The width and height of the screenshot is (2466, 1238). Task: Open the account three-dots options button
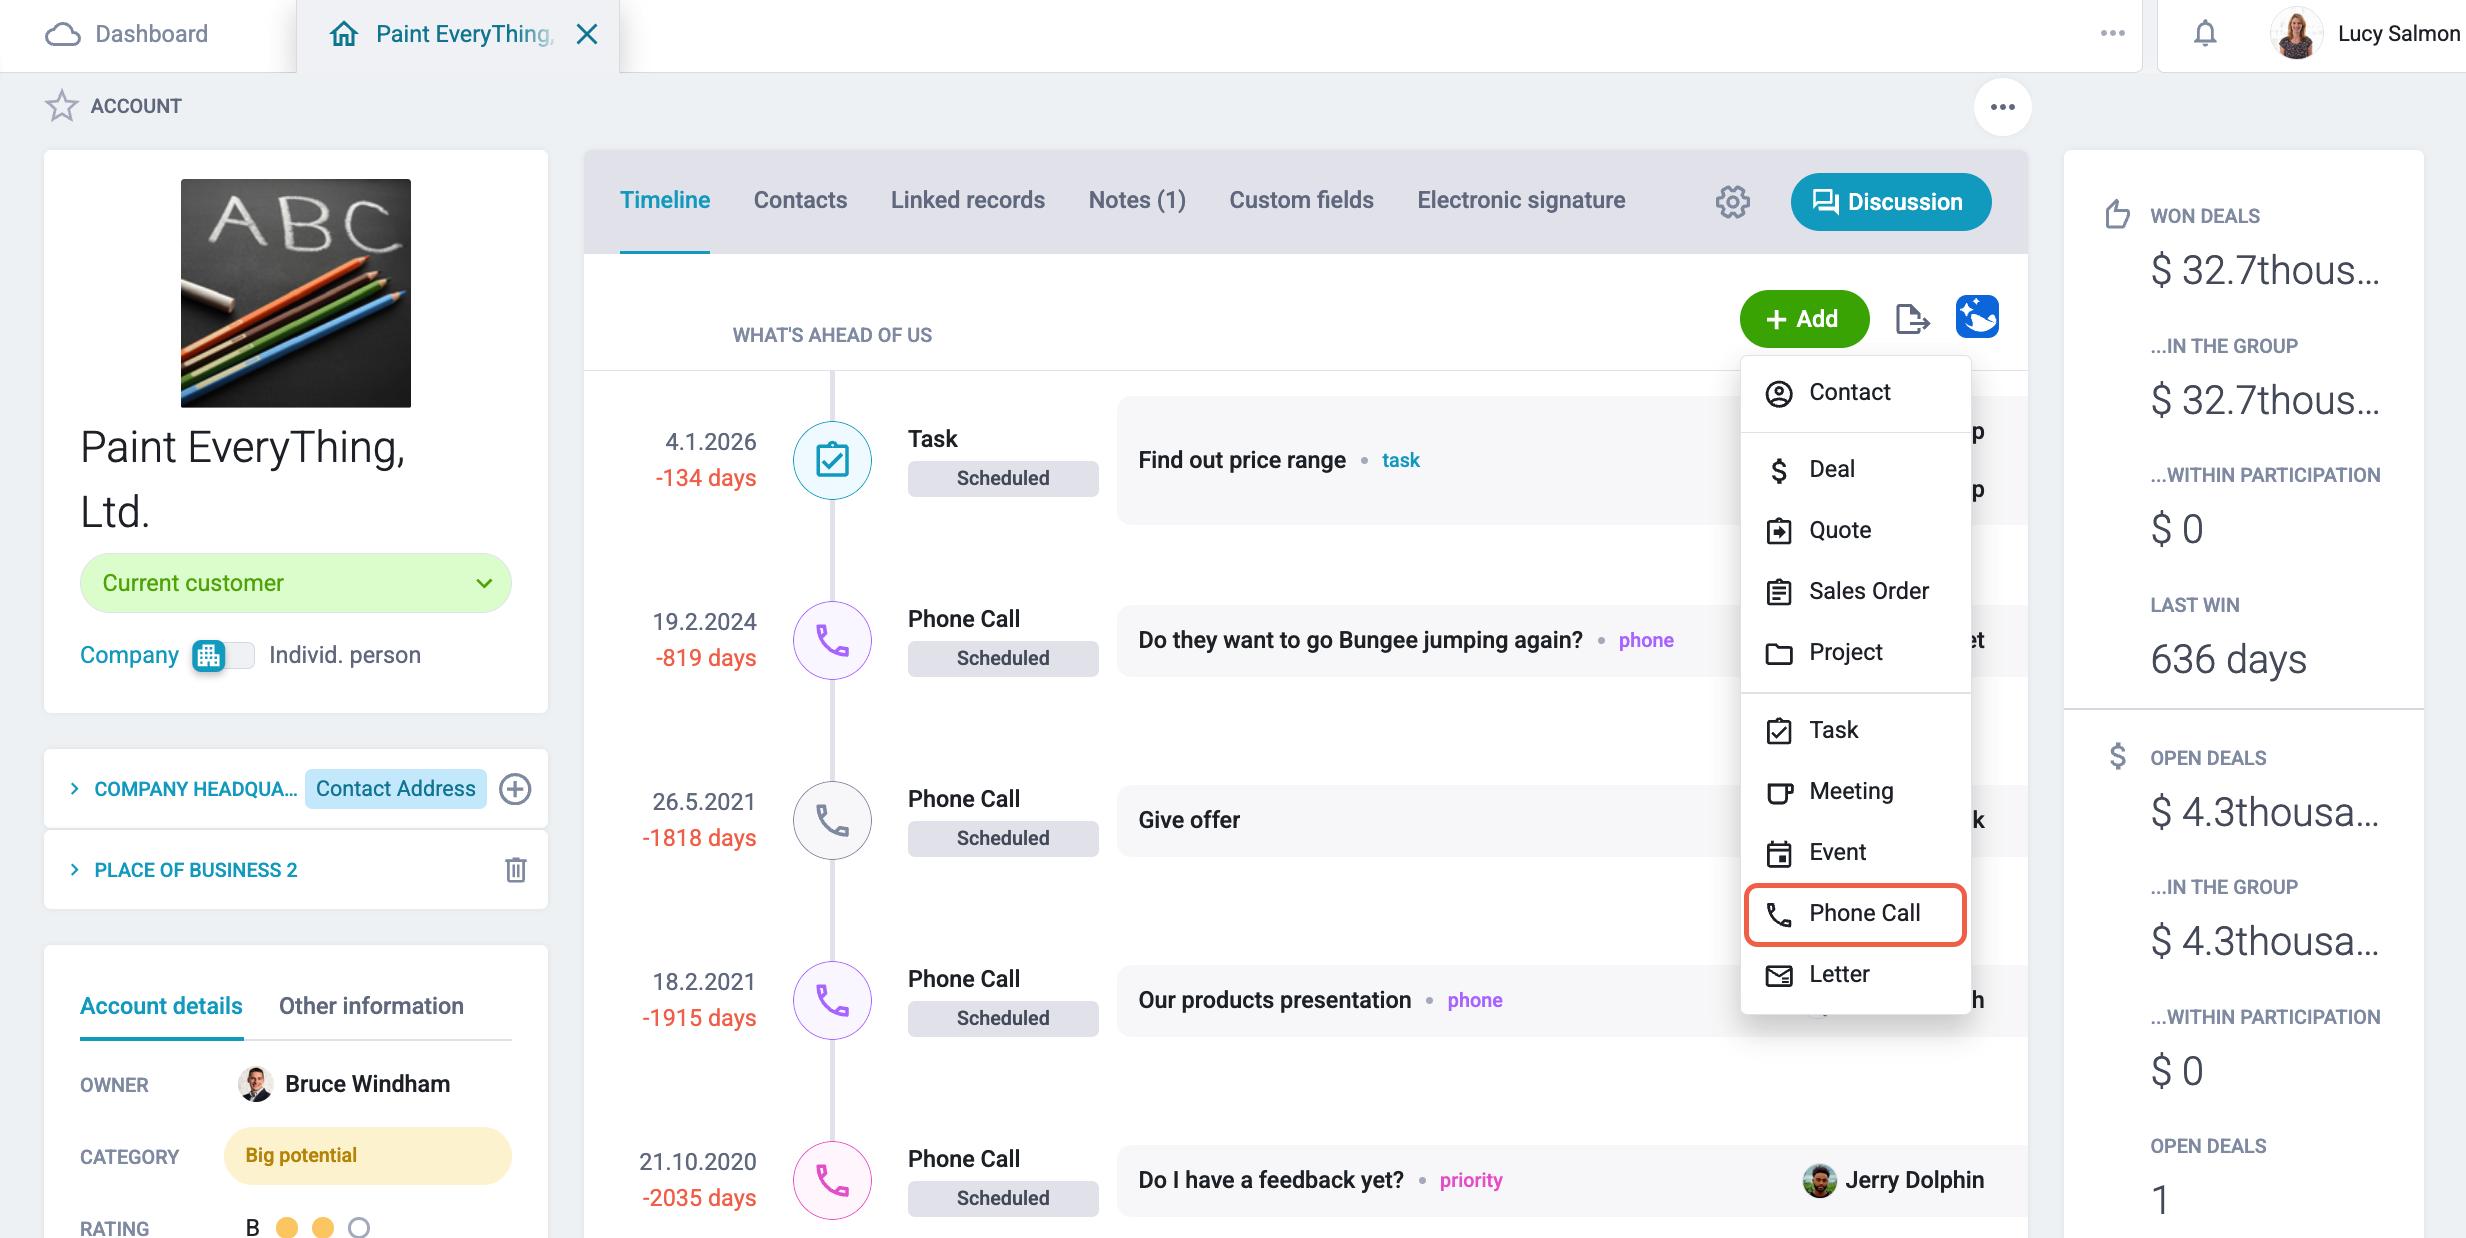coord(2002,107)
